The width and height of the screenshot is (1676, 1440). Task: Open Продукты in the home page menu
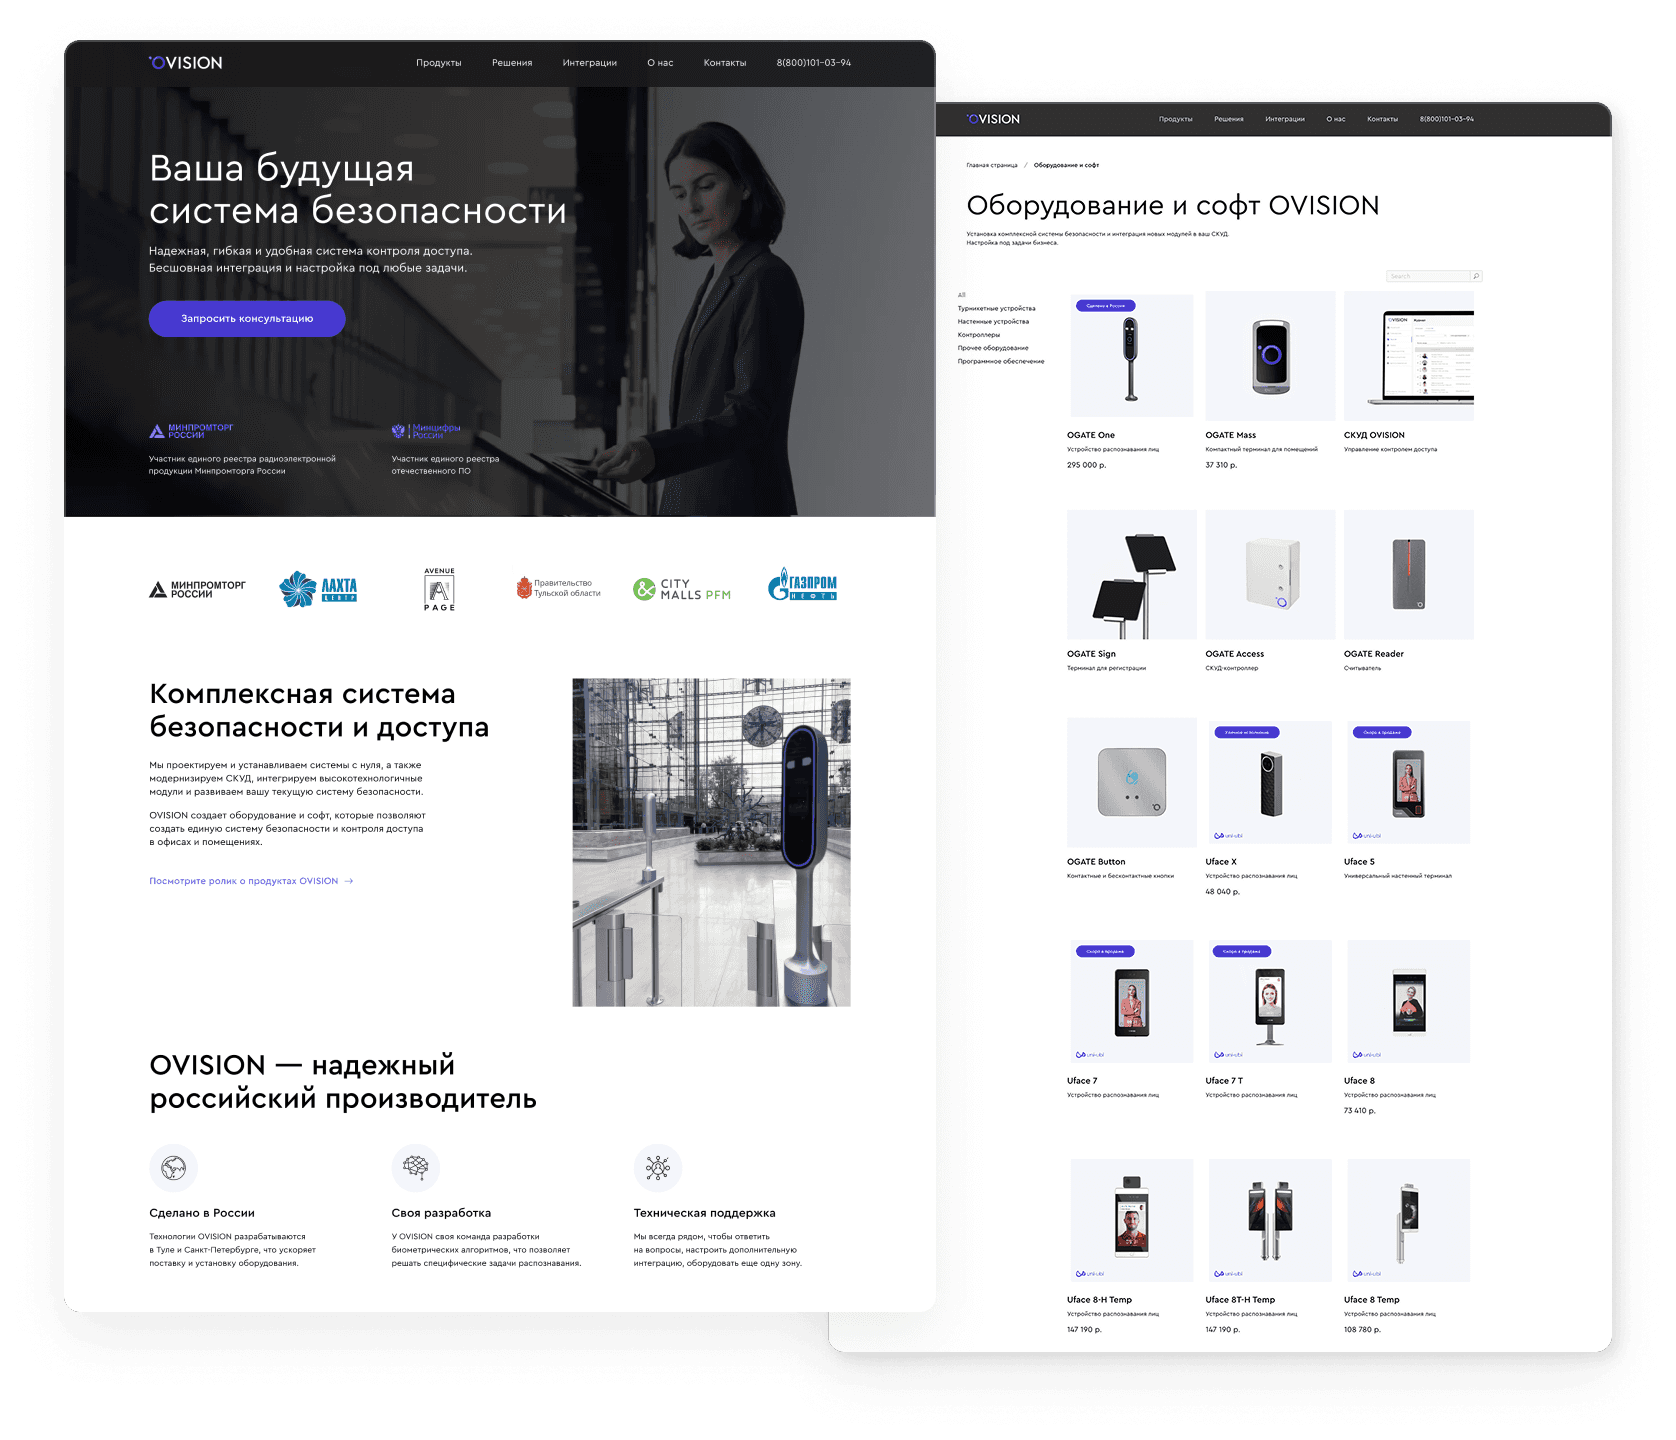439,63
